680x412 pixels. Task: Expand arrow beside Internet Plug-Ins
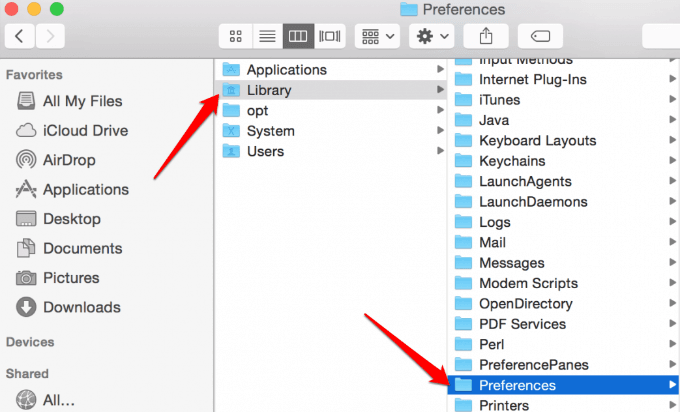[x=672, y=78]
